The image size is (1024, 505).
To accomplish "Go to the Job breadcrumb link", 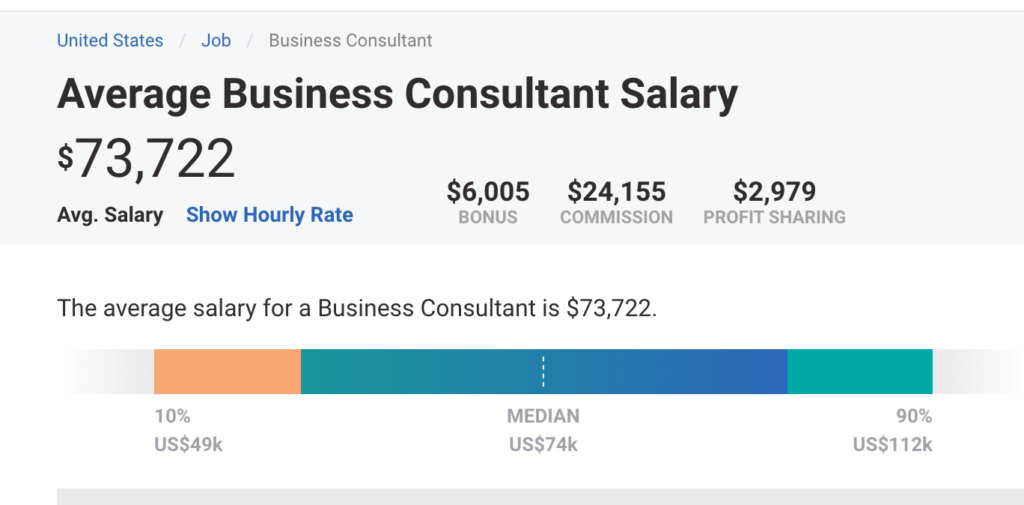I will pos(216,41).
